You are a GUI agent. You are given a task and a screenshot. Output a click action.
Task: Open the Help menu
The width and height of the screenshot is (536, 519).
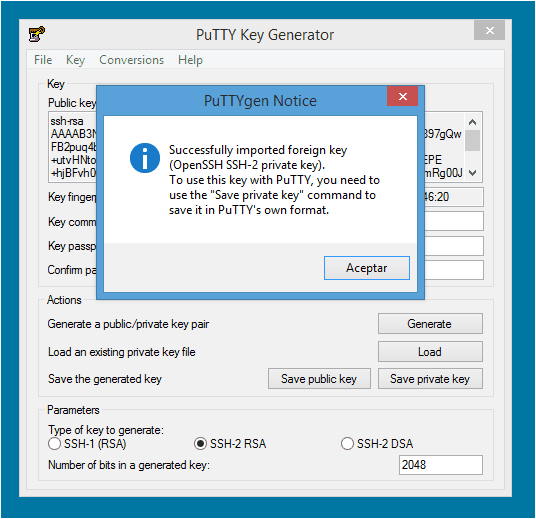coord(190,60)
